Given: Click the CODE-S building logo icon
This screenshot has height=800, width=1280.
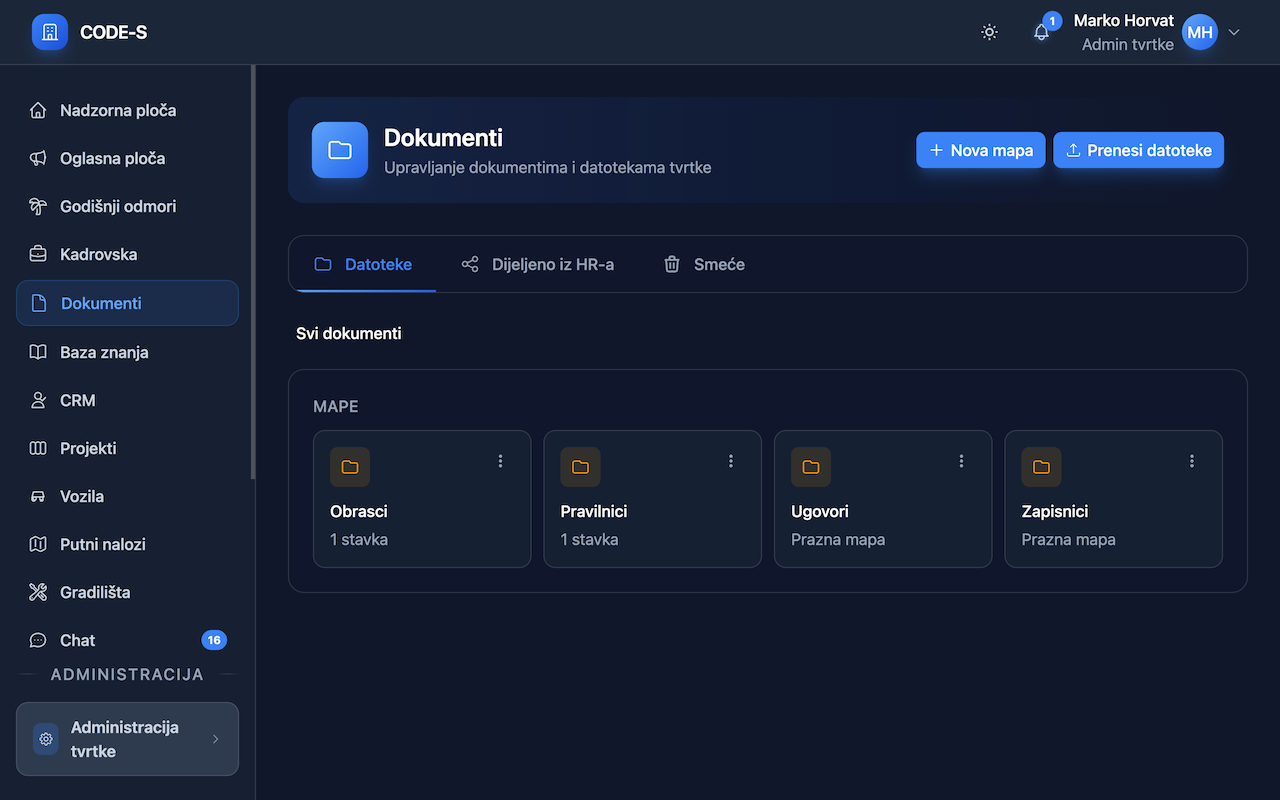Looking at the screenshot, I should [x=50, y=32].
